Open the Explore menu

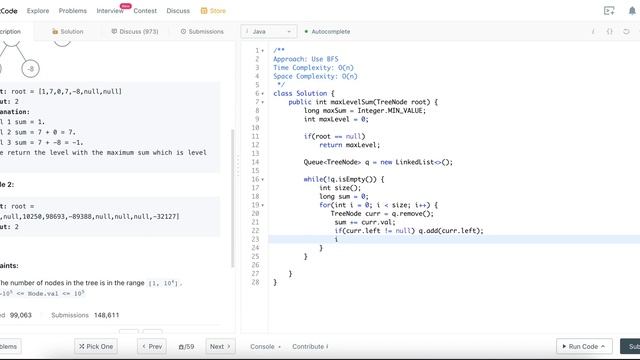38,11
